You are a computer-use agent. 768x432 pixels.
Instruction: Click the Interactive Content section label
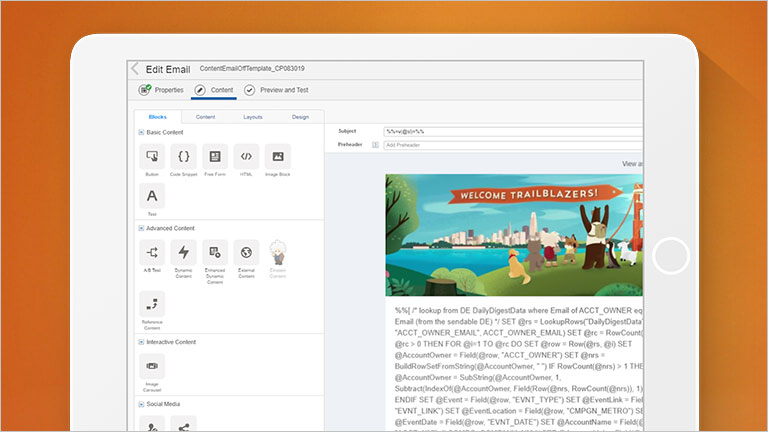click(x=171, y=342)
